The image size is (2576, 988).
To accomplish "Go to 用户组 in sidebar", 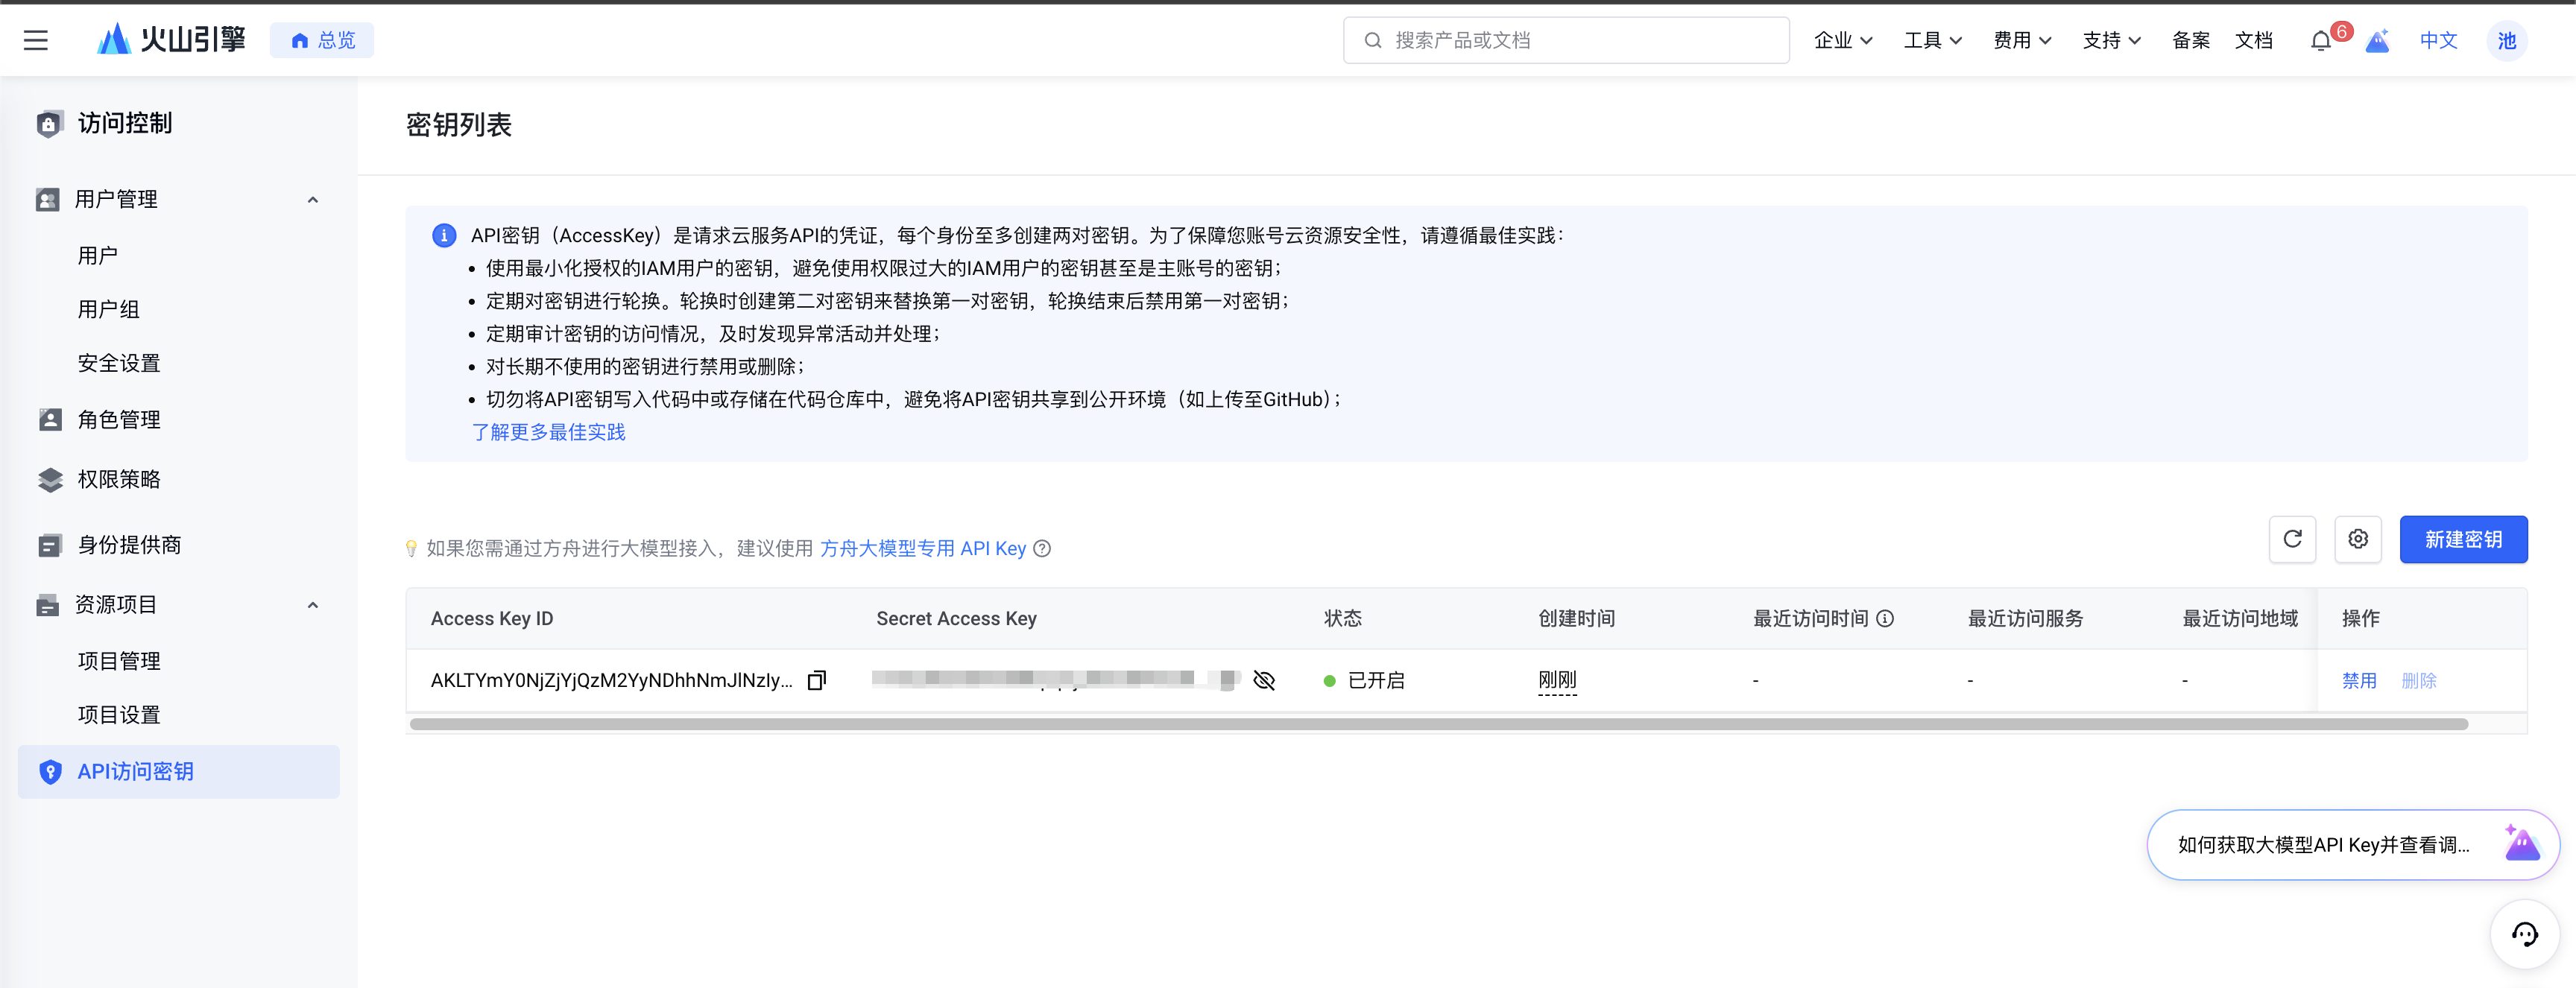I will [x=108, y=309].
